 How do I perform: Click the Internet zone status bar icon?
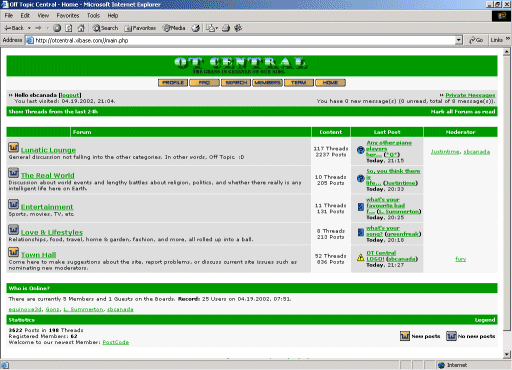(x=442, y=365)
